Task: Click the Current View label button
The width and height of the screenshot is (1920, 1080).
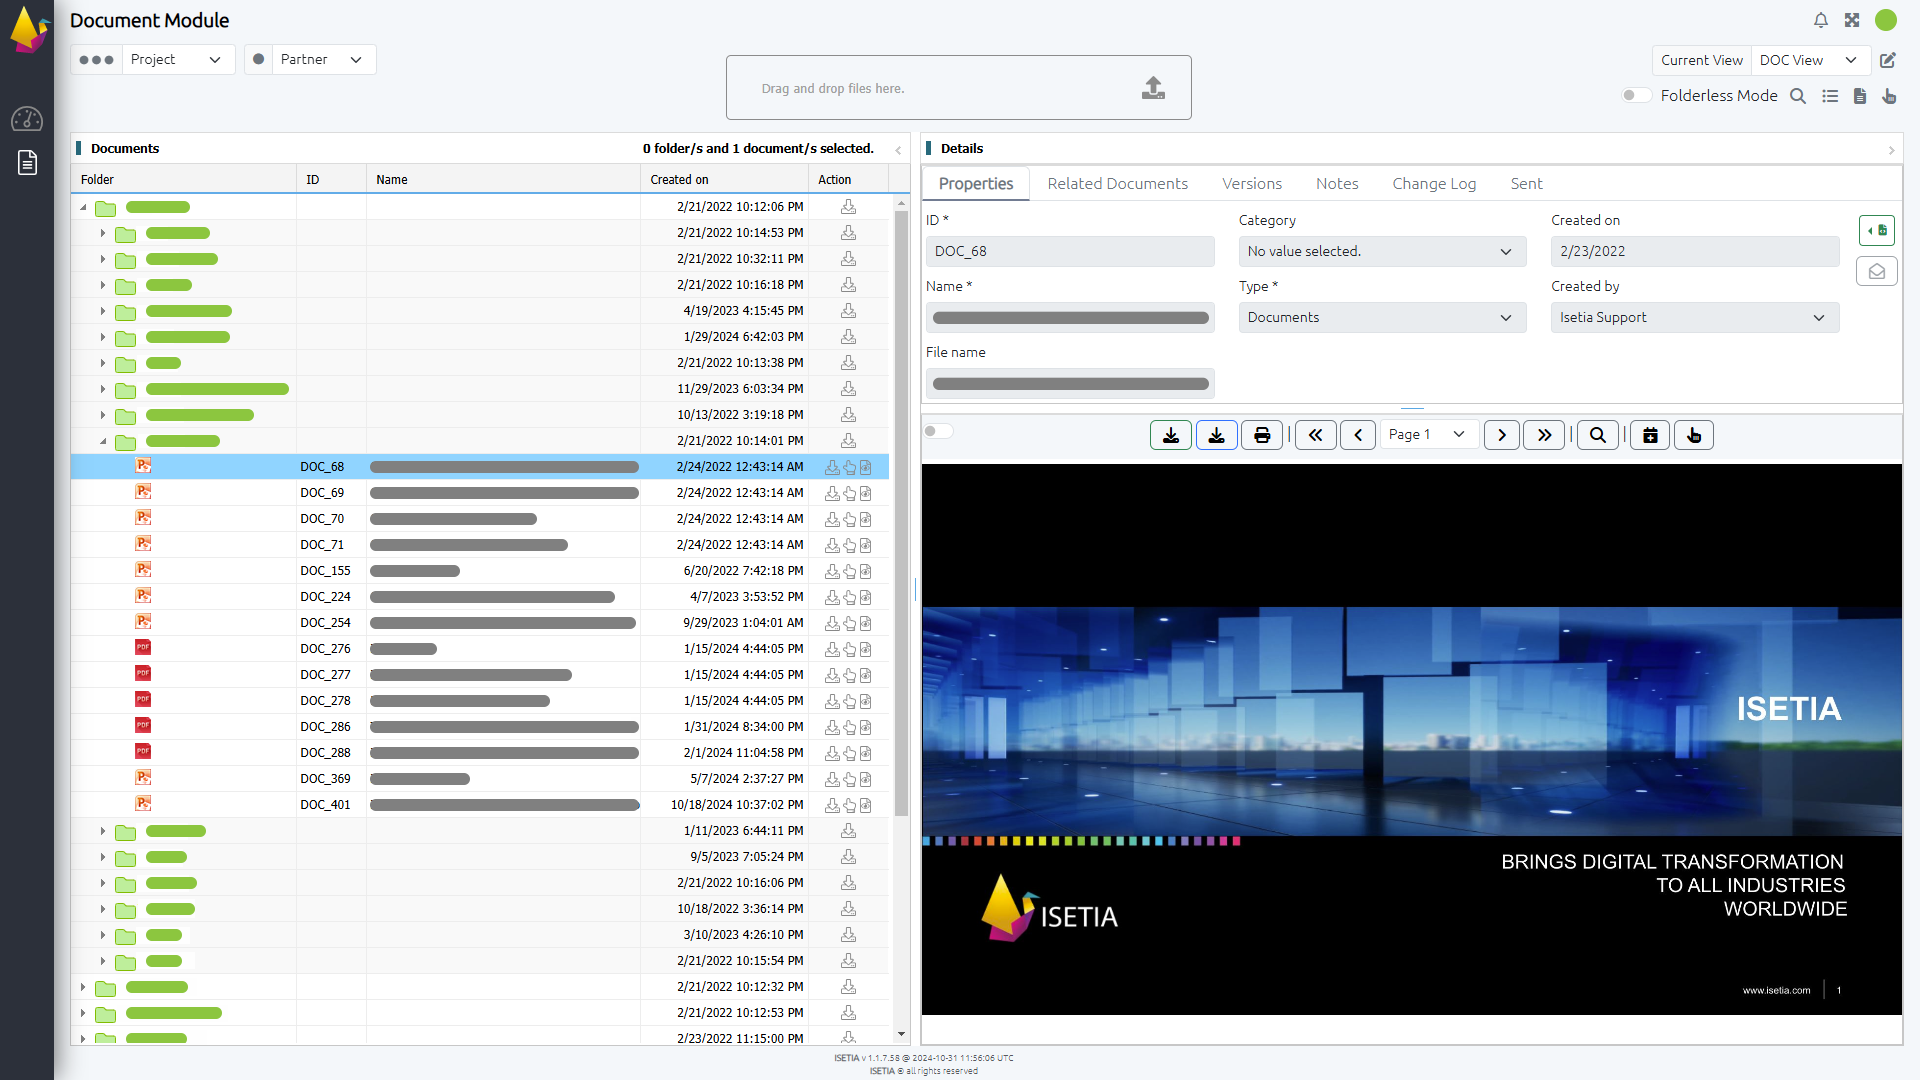Action: pyautogui.click(x=1701, y=60)
